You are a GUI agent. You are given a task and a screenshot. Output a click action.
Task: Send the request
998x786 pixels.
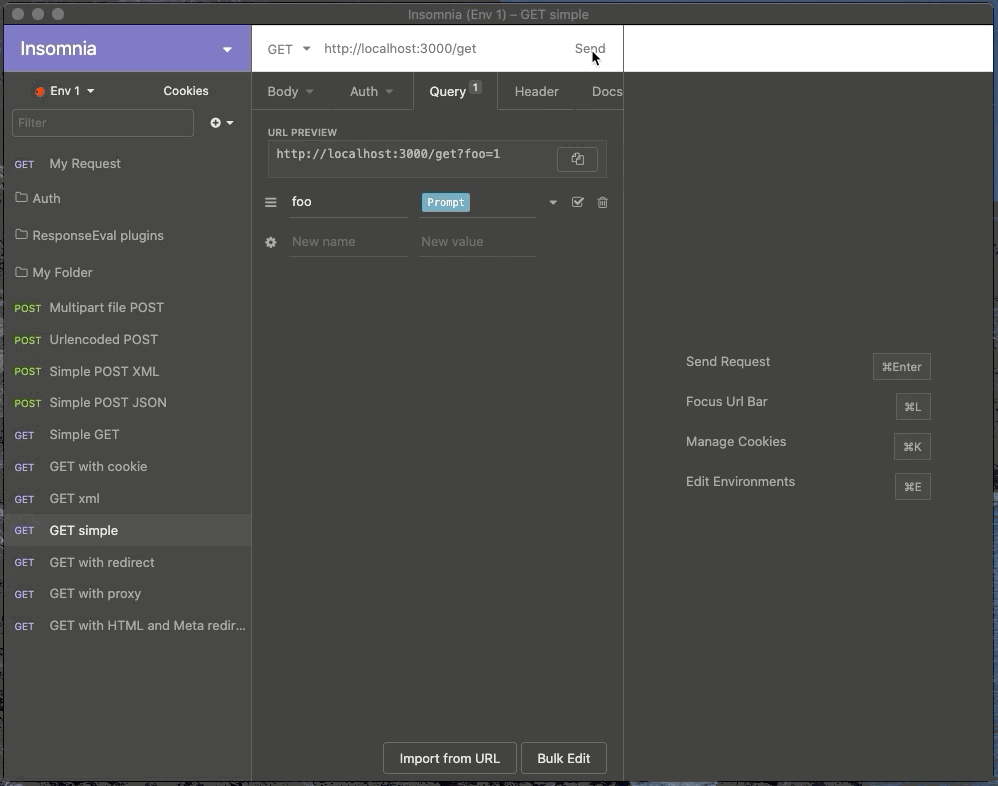coord(589,48)
